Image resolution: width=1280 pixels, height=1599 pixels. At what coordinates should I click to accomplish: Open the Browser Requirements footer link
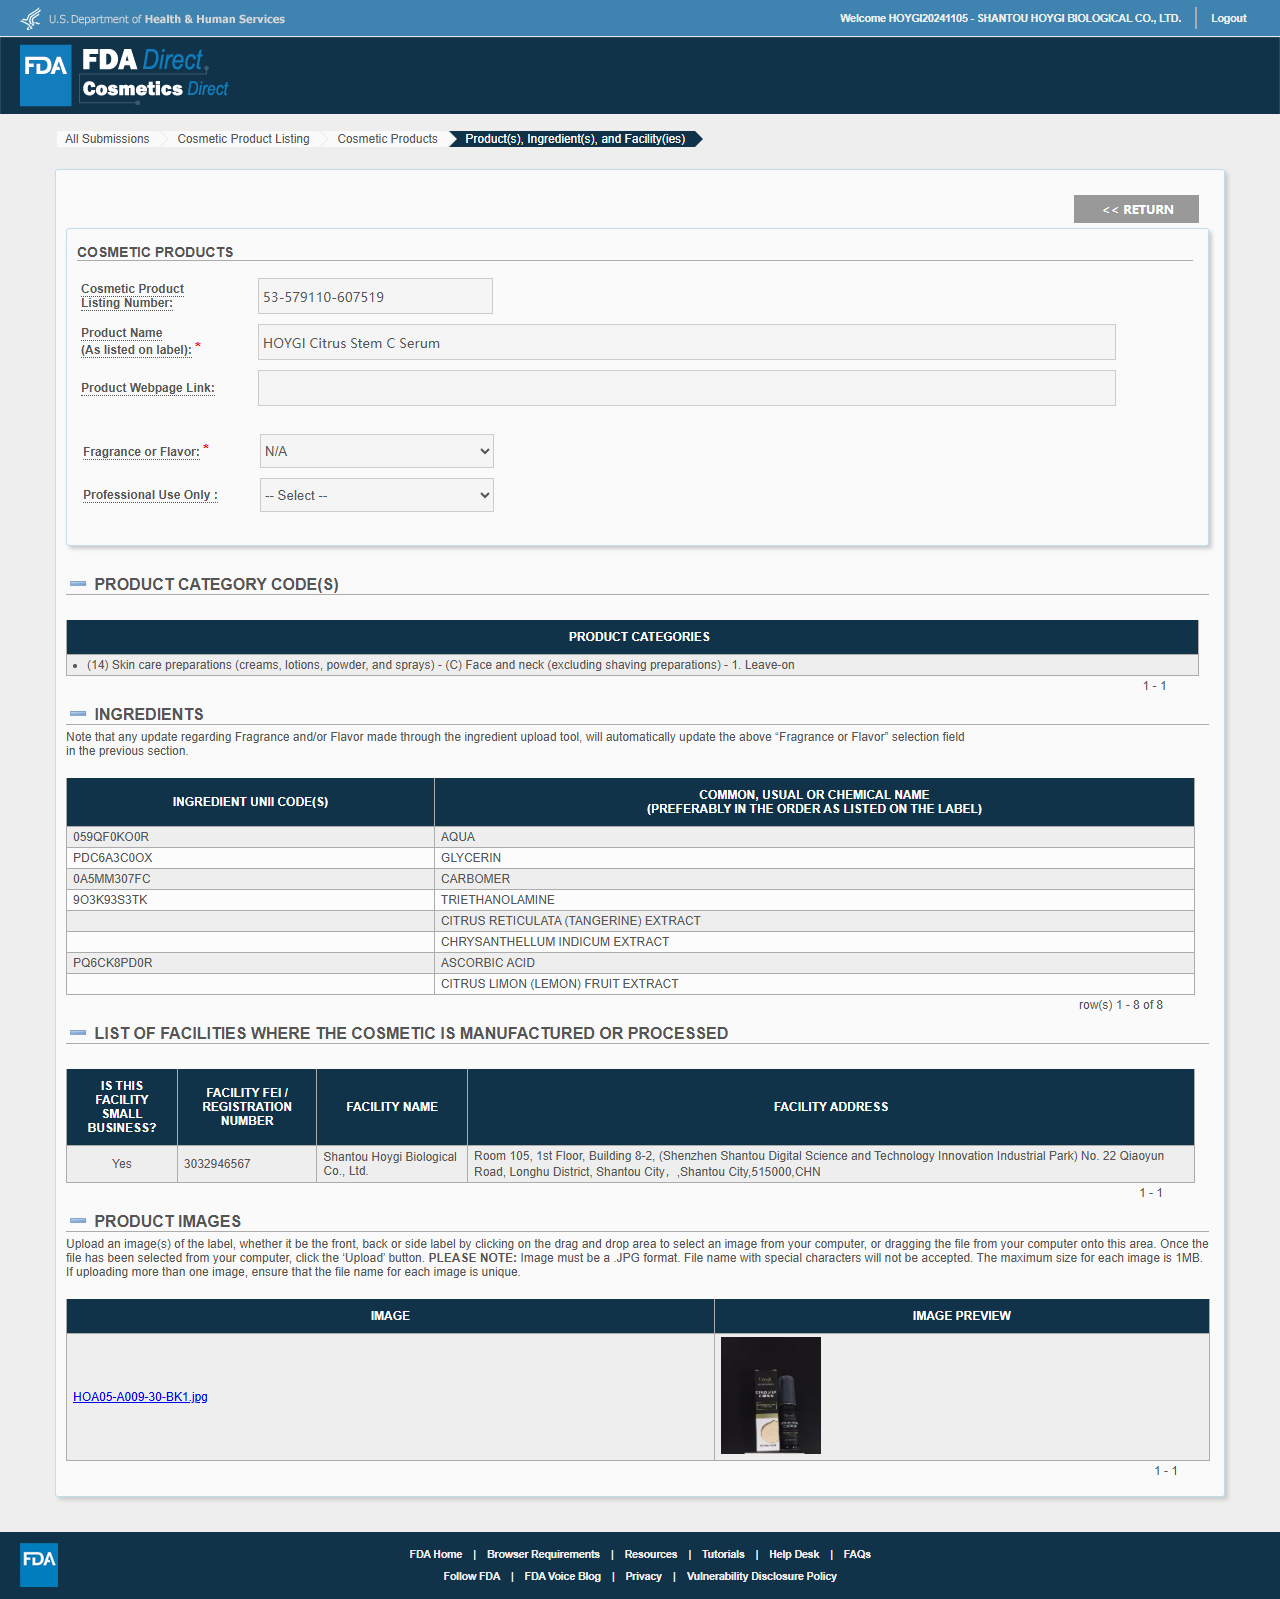(x=543, y=1554)
